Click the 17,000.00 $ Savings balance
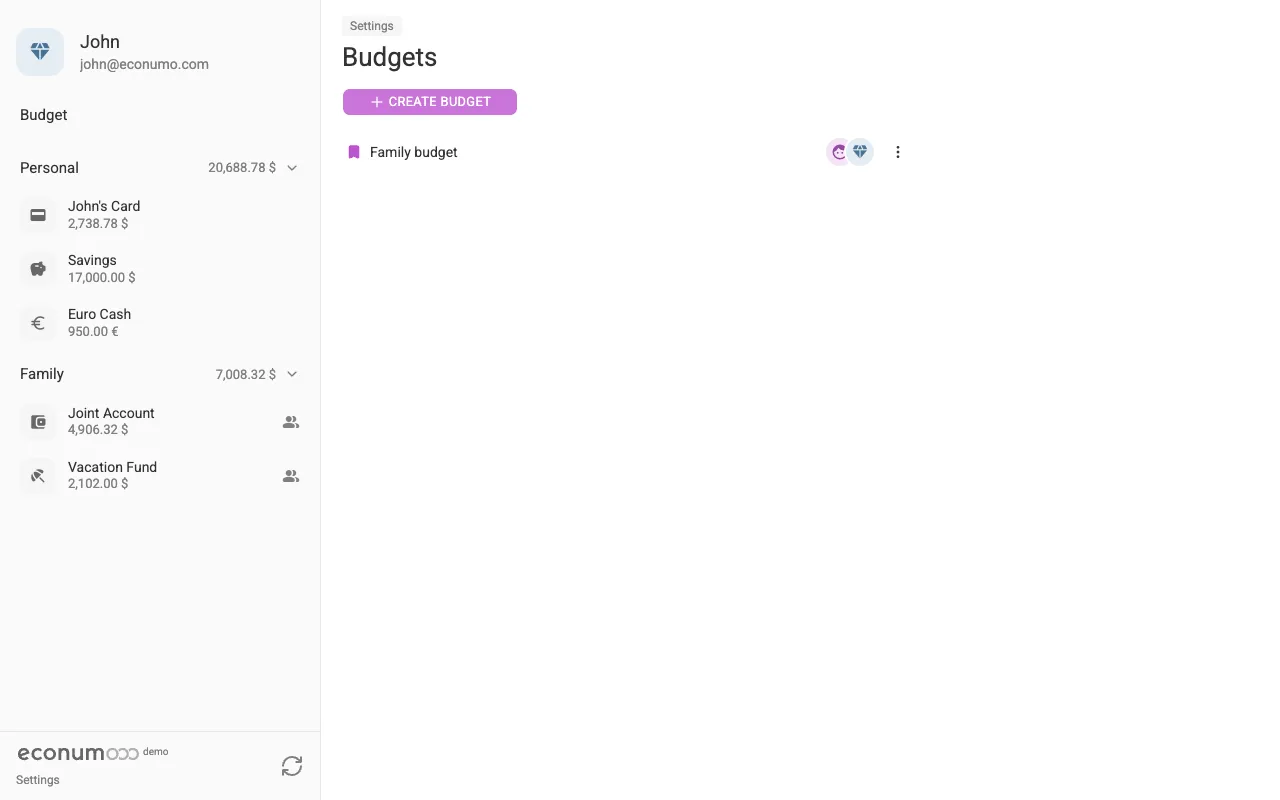Screen dimensions: 1280x800 [102, 278]
